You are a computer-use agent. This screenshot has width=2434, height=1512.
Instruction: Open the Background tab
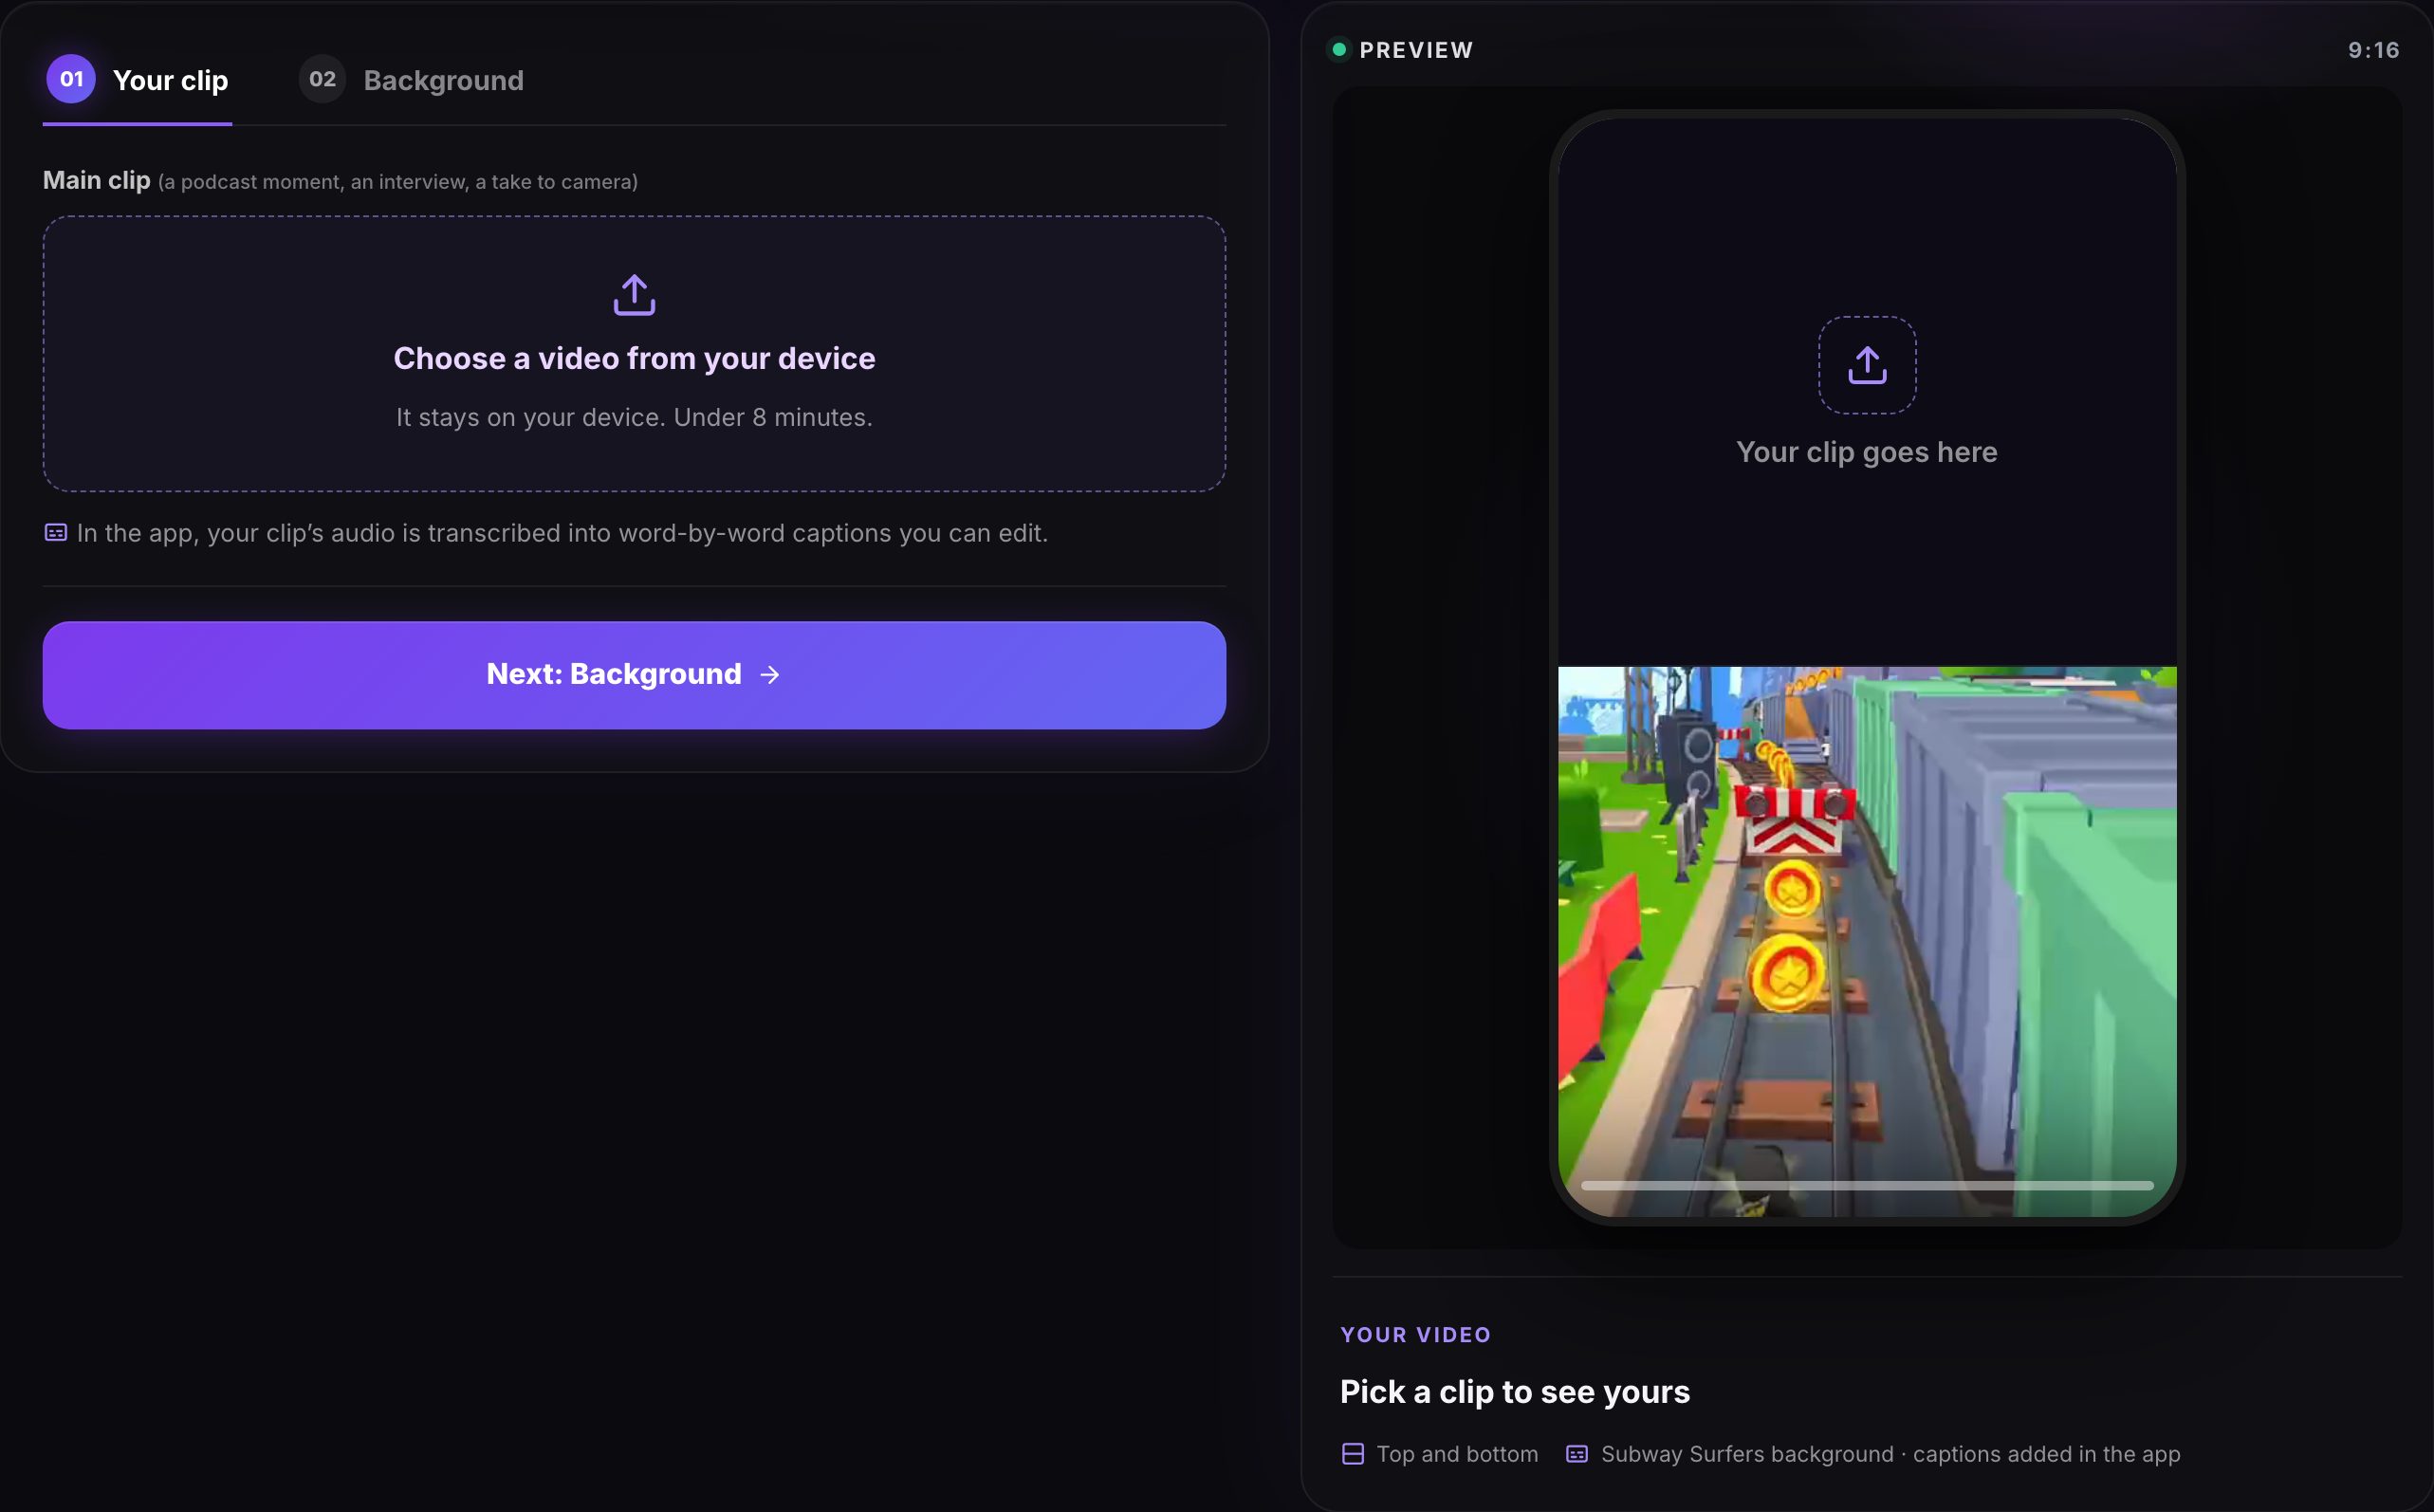[411, 80]
